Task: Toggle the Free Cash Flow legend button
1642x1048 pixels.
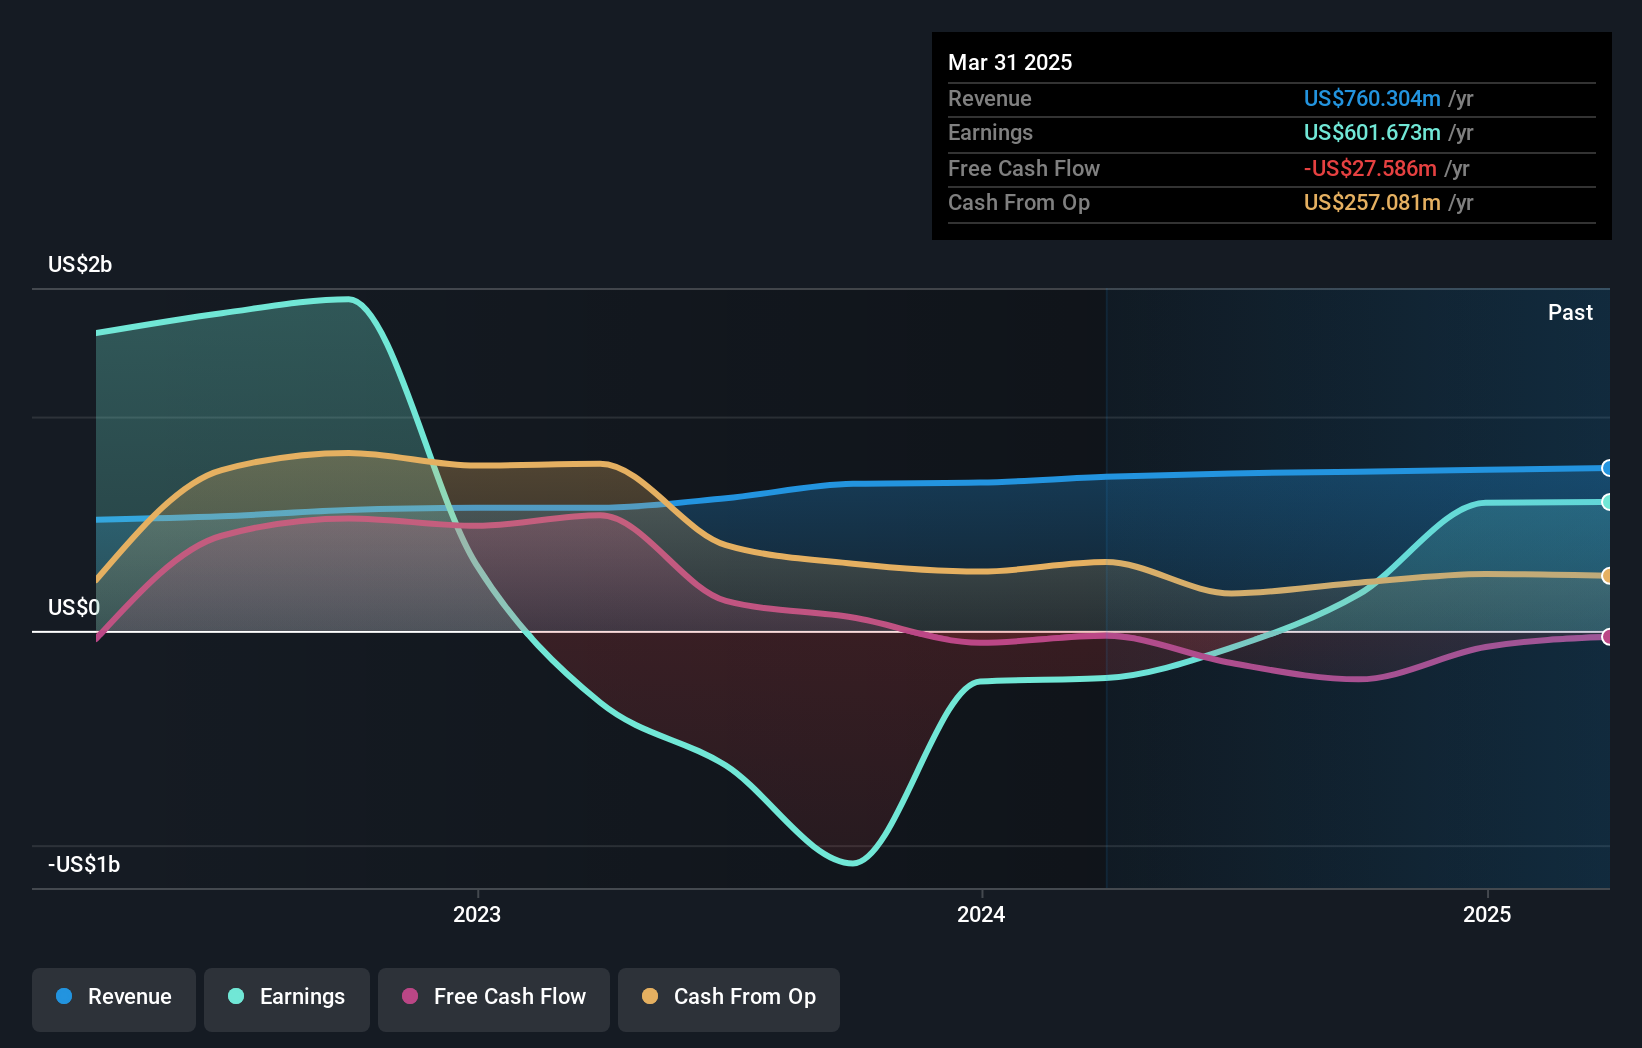Action: pyautogui.click(x=494, y=999)
